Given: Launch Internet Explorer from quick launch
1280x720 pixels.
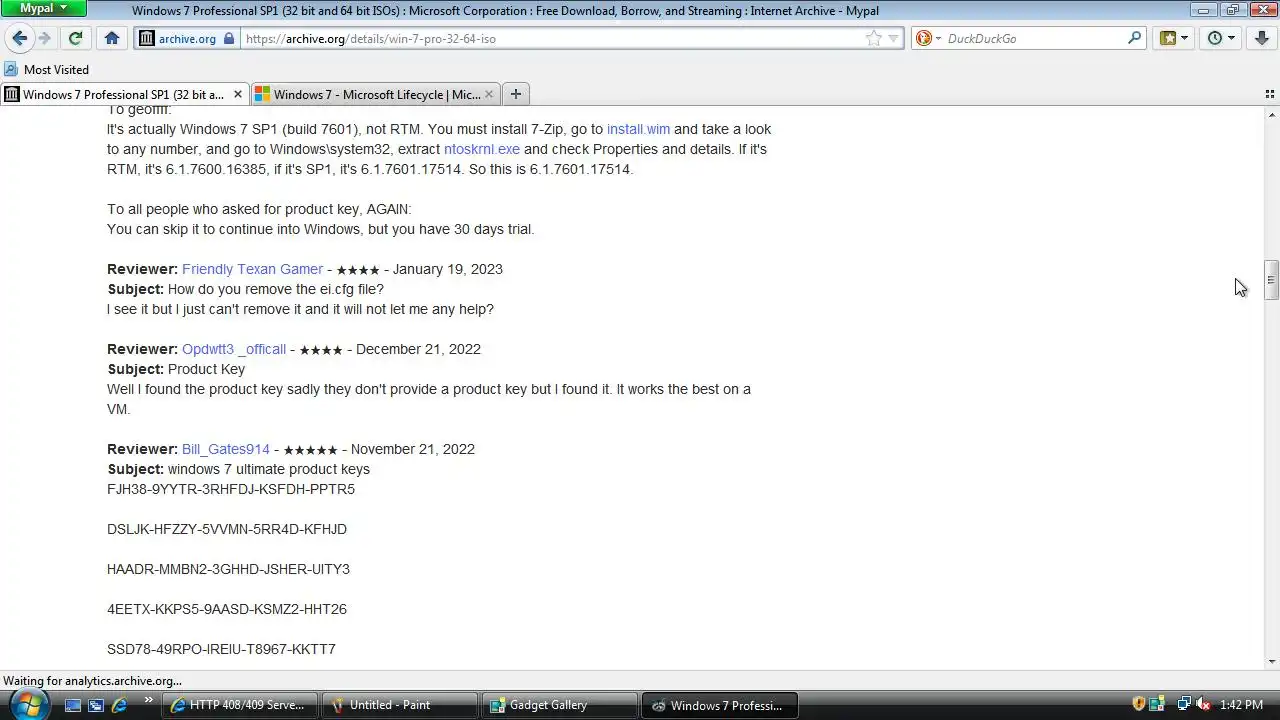Looking at the screenshot, I should click(119, 705).
